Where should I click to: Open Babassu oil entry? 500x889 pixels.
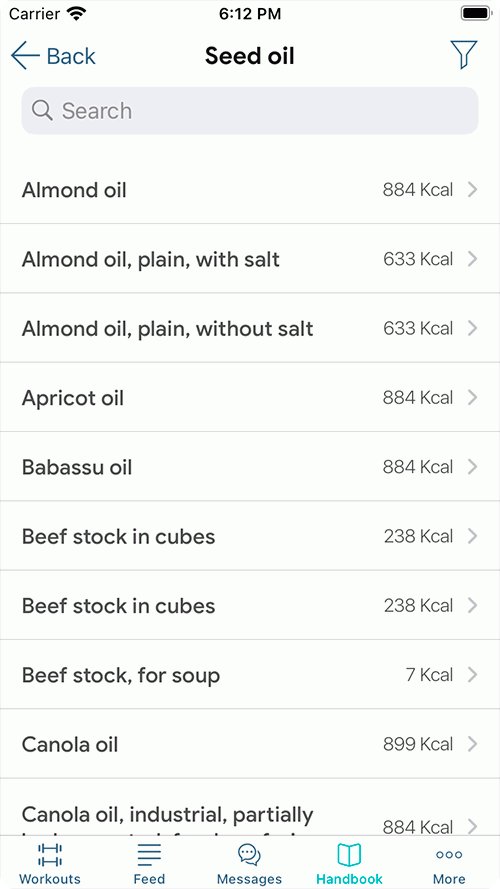(x=250, y=467)
